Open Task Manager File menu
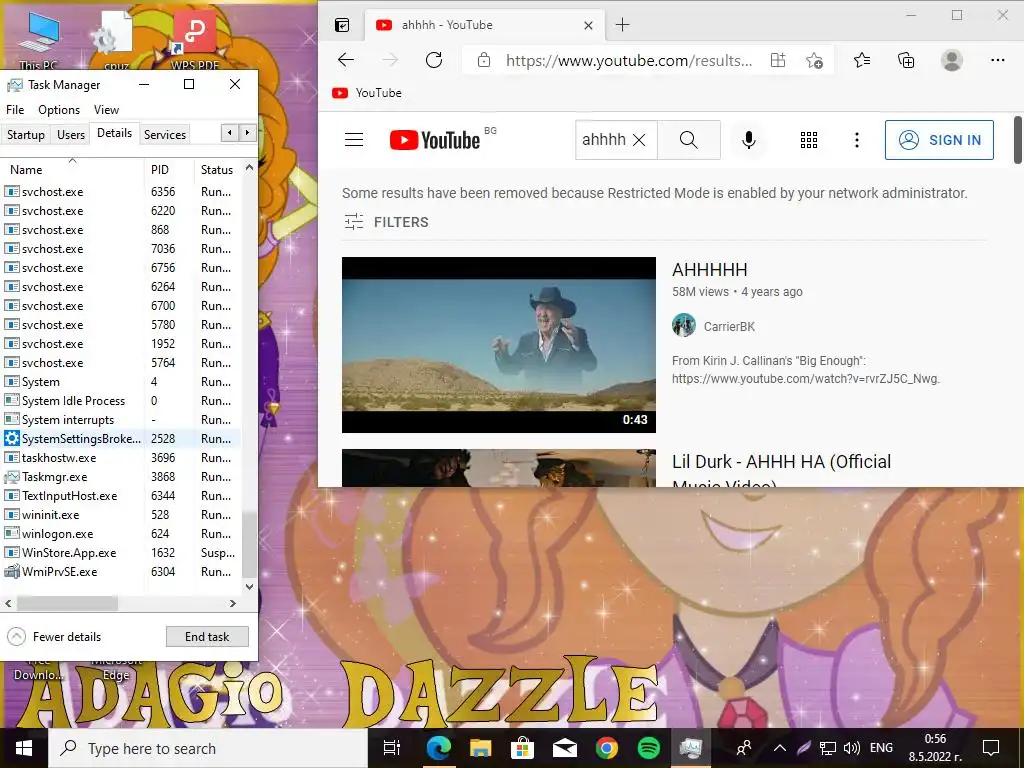Screen dimensions: 1024x768 click(15, 110)
